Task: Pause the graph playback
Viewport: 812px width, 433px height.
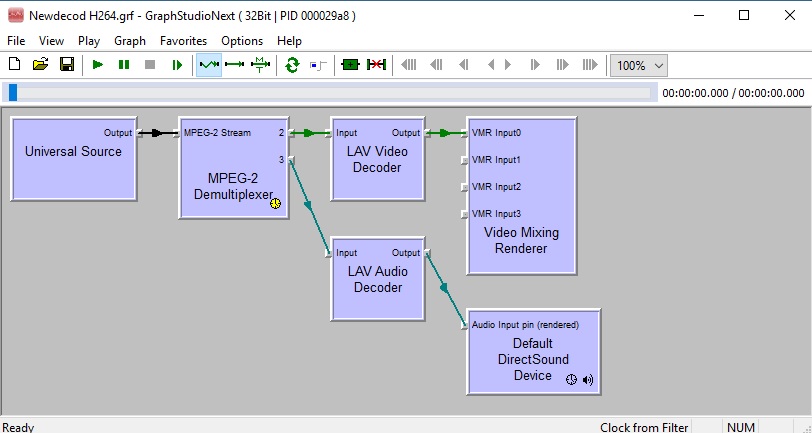Action: 124,65
